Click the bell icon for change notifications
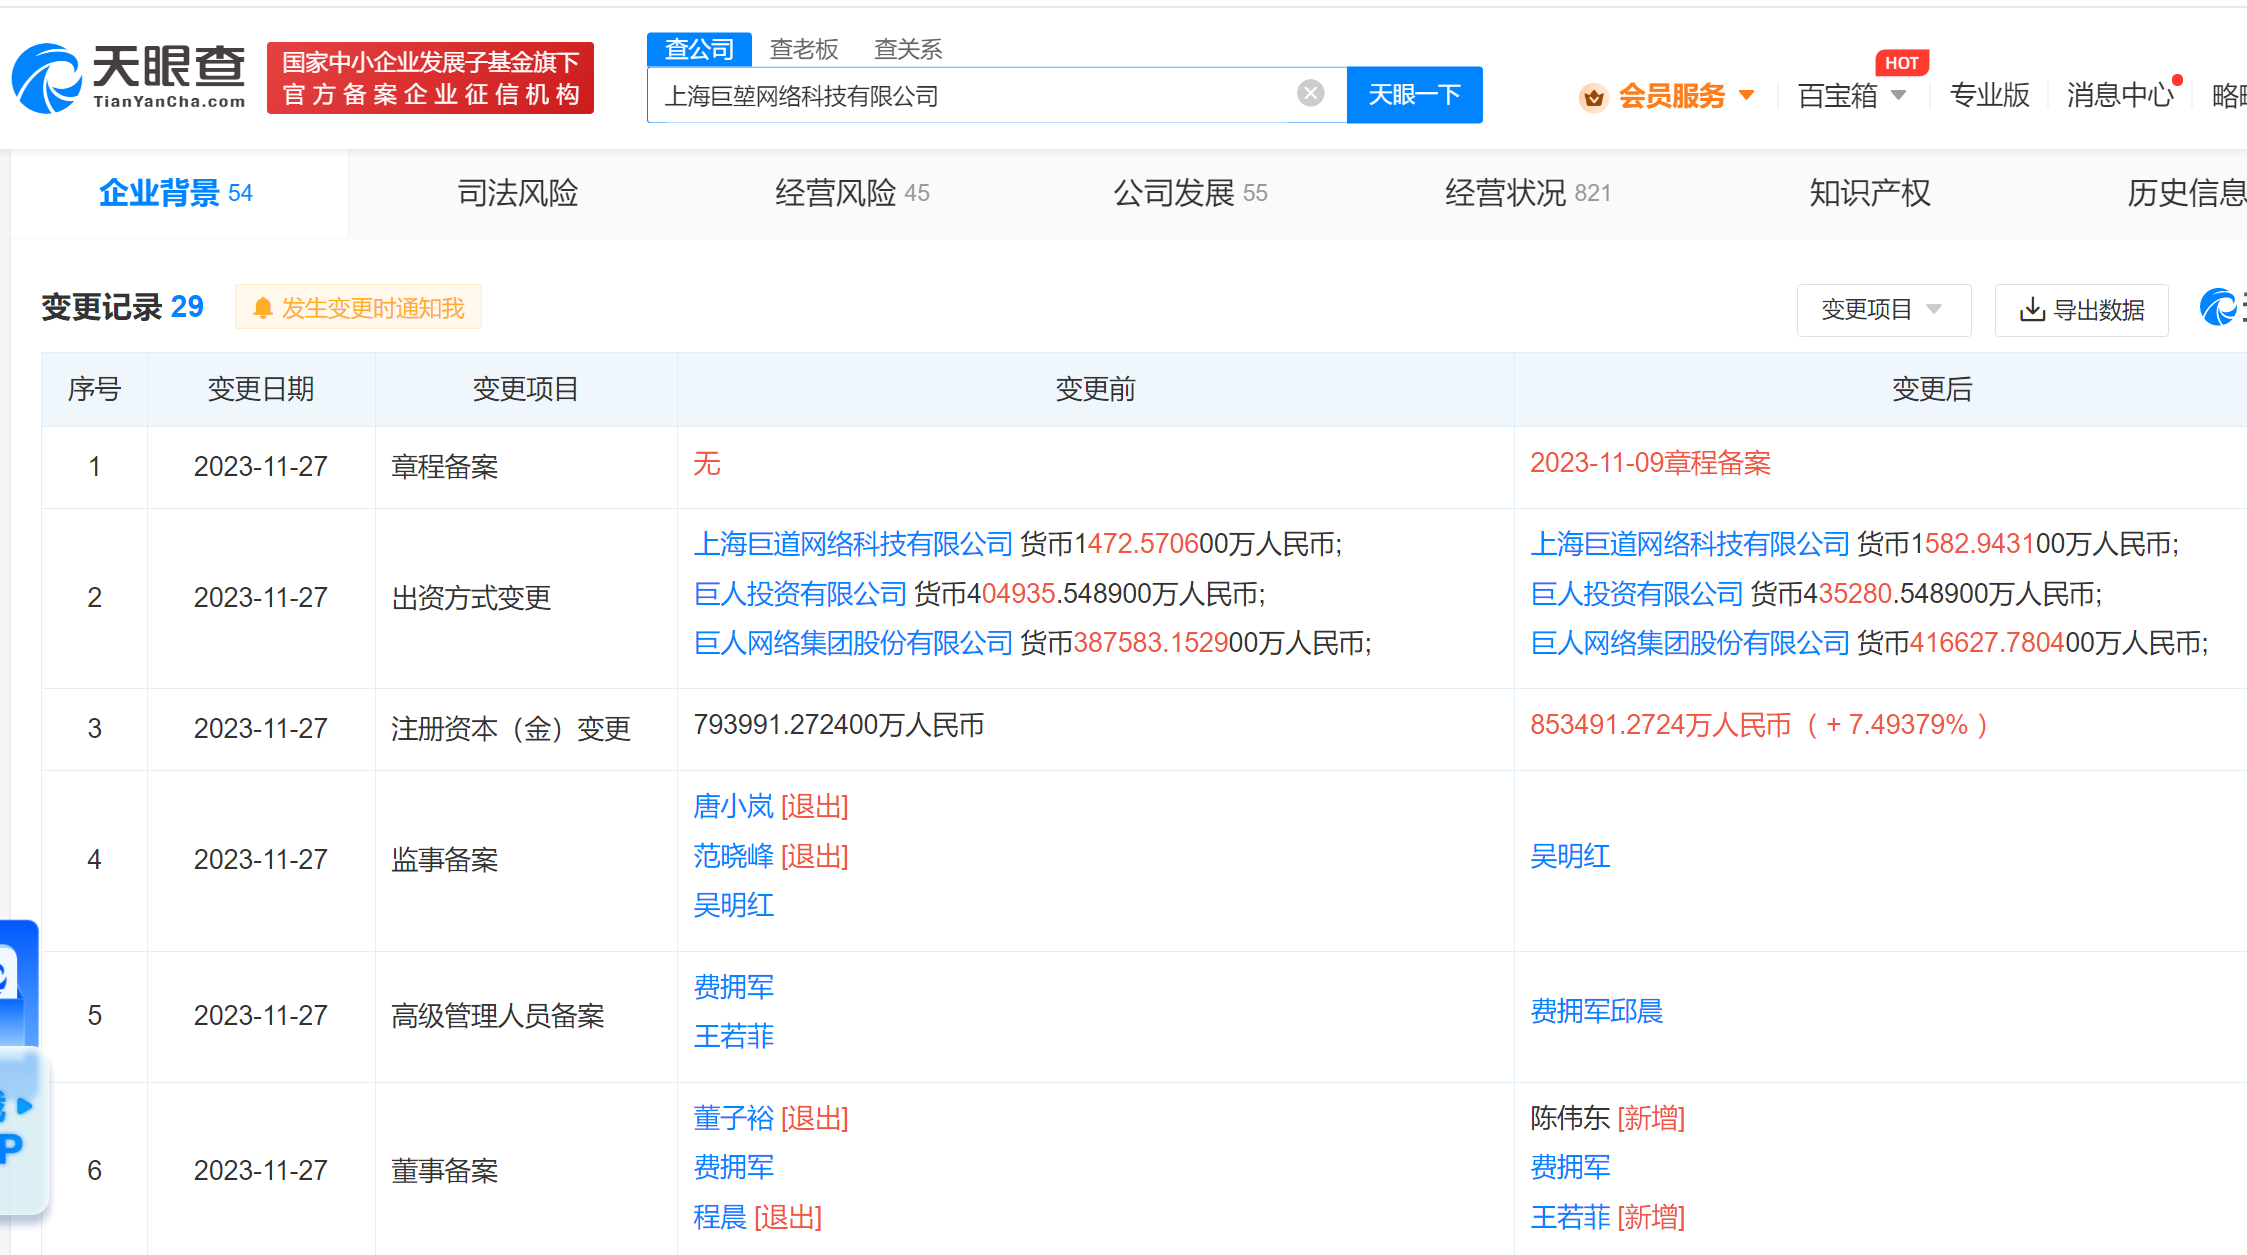 pos(263,307)
